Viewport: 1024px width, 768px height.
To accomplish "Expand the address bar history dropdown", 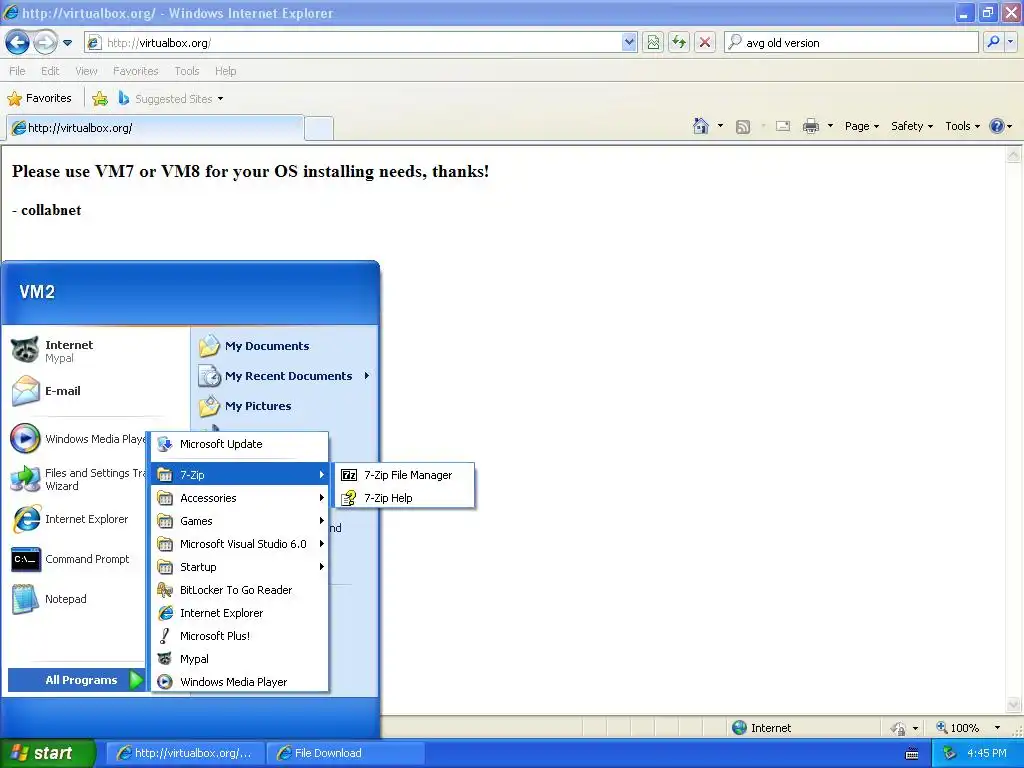I will pos(629,43).
